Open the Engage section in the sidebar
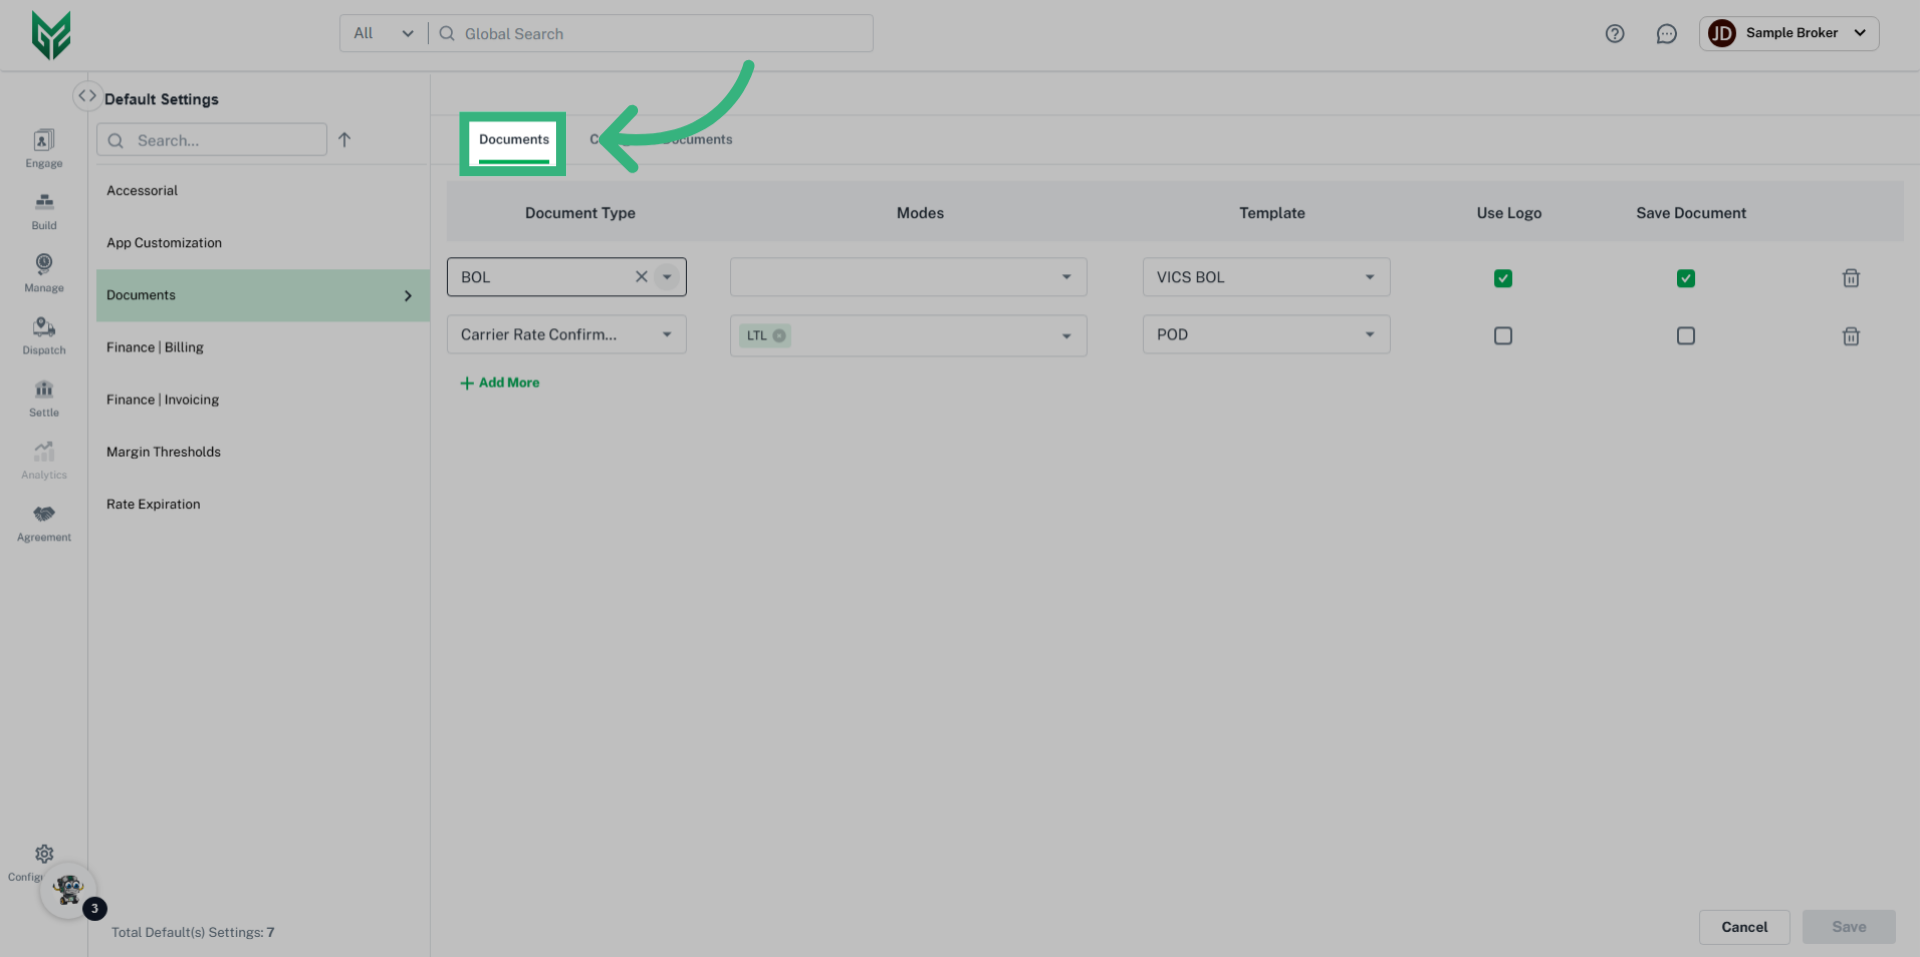Viewport: 1920px width, 957px height. (x=43, y=148)
